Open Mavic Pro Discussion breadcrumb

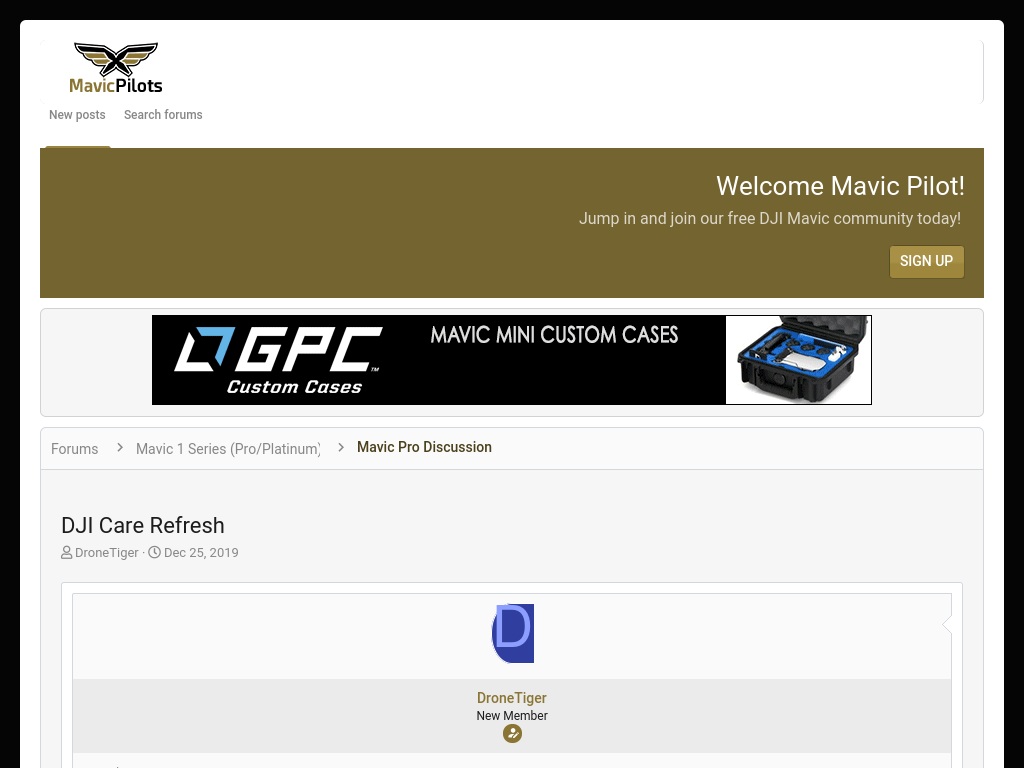point(424,447)
